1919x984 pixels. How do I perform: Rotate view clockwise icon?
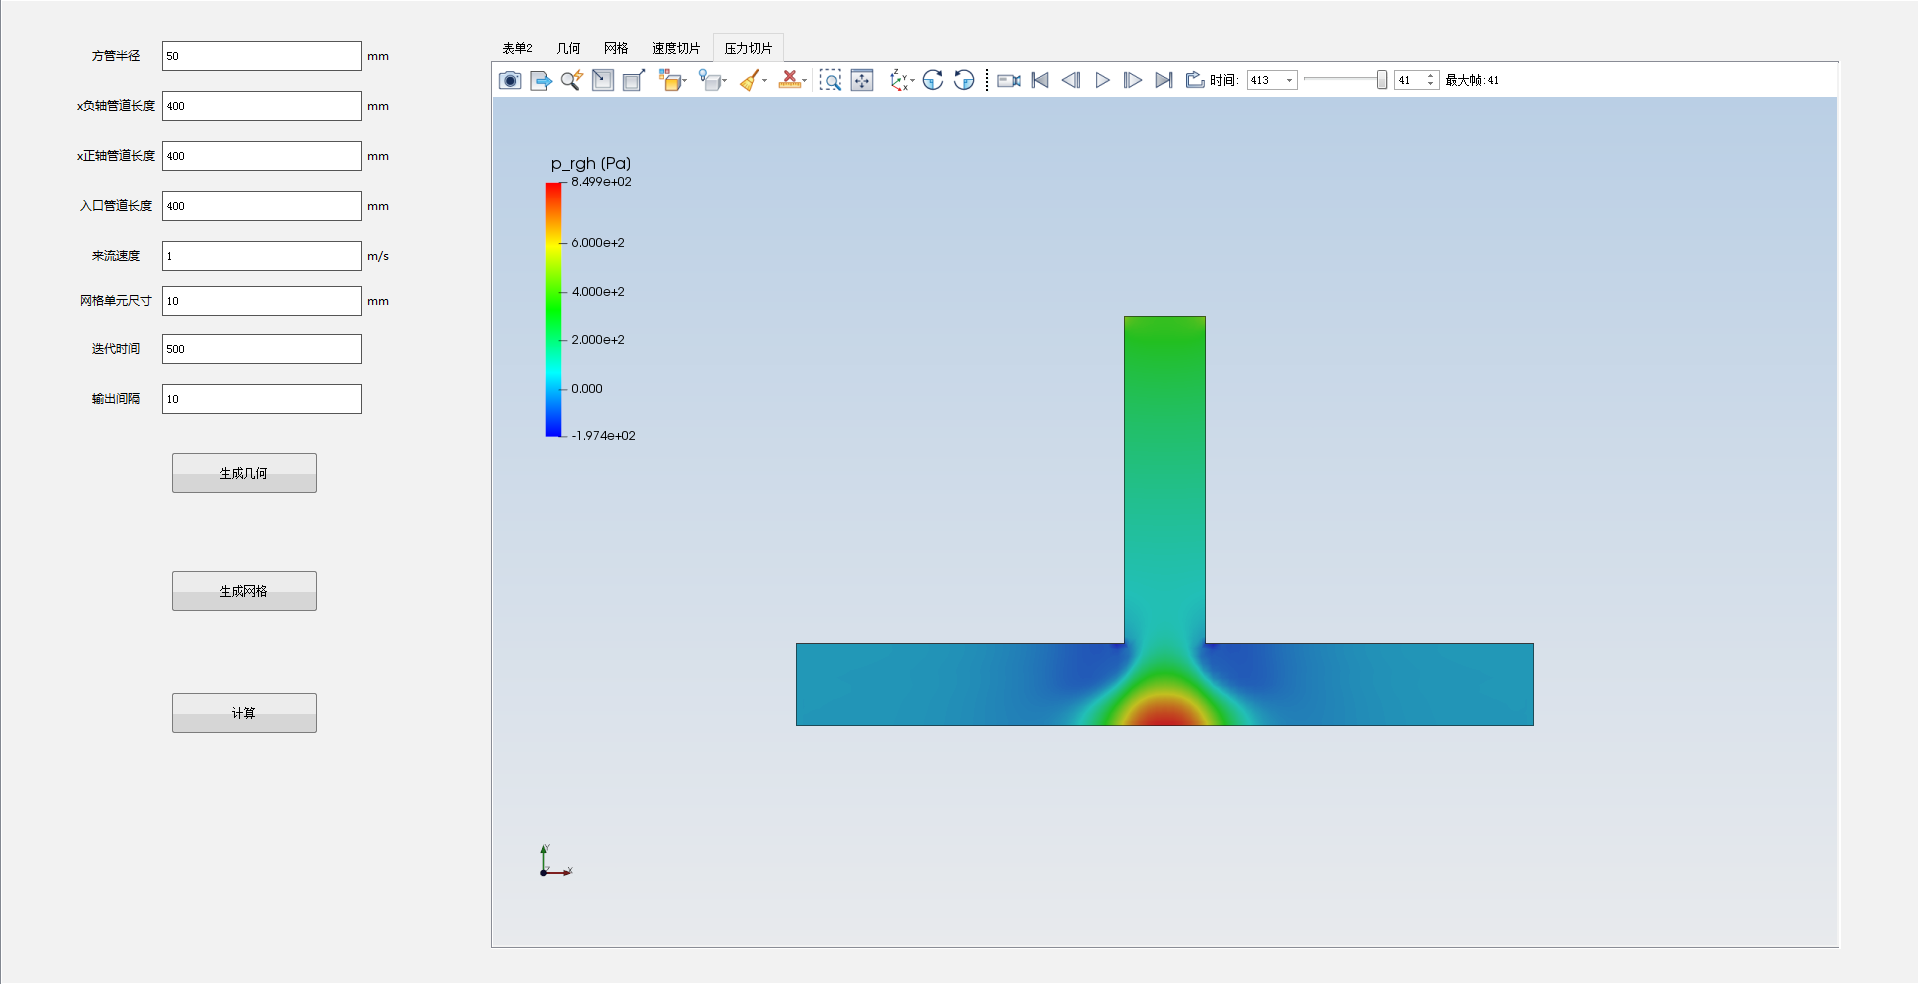click(933, 80)
